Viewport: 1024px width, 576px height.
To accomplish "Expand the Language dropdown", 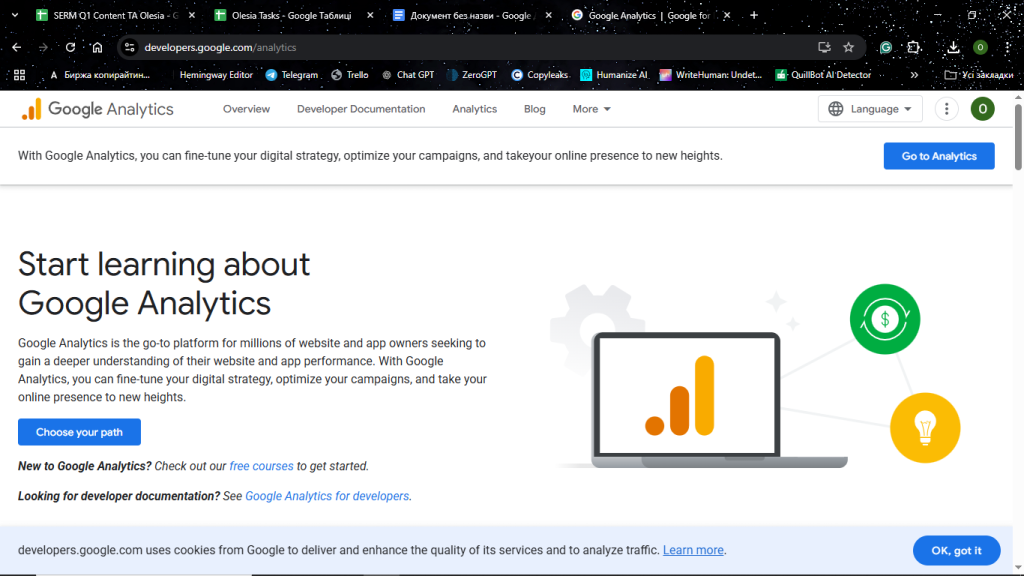I will (869, 108).
